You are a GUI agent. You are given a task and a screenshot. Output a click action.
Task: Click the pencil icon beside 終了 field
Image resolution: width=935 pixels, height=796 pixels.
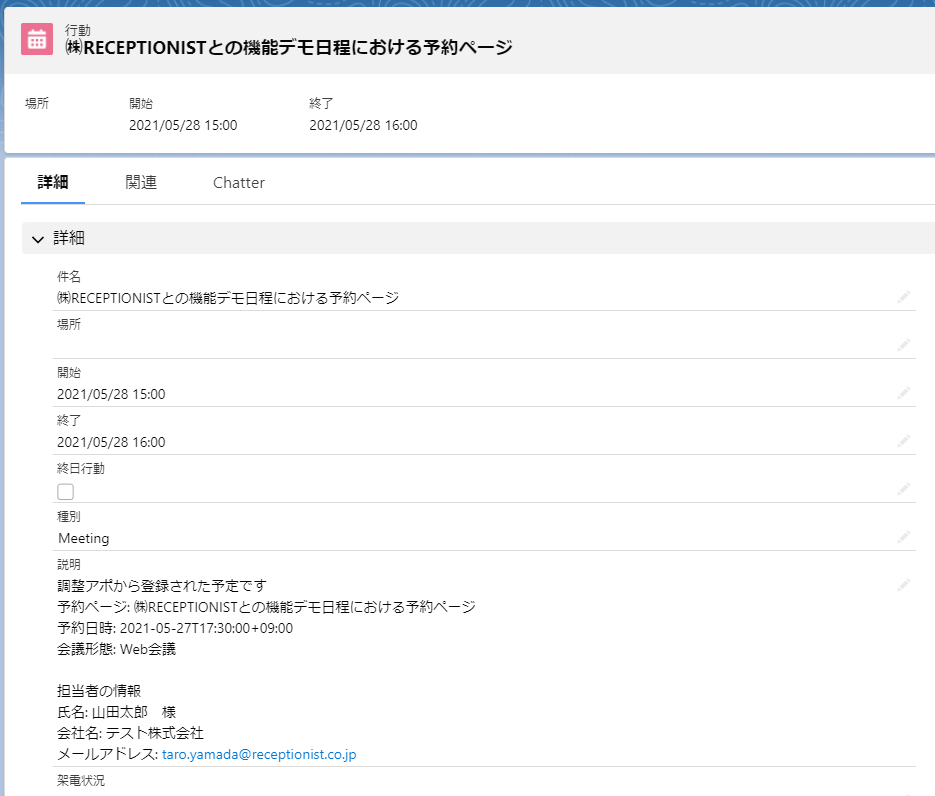pos(903,441)
